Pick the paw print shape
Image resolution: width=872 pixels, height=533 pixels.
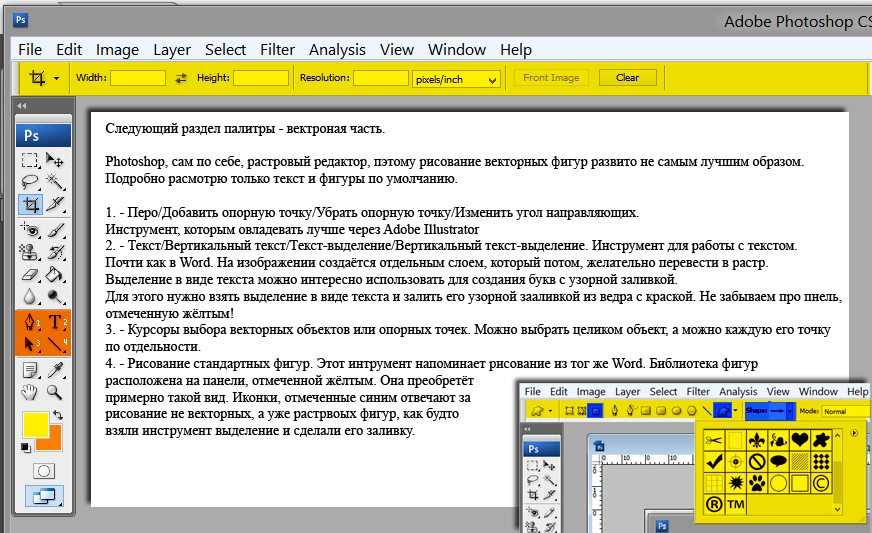point(757,483)
